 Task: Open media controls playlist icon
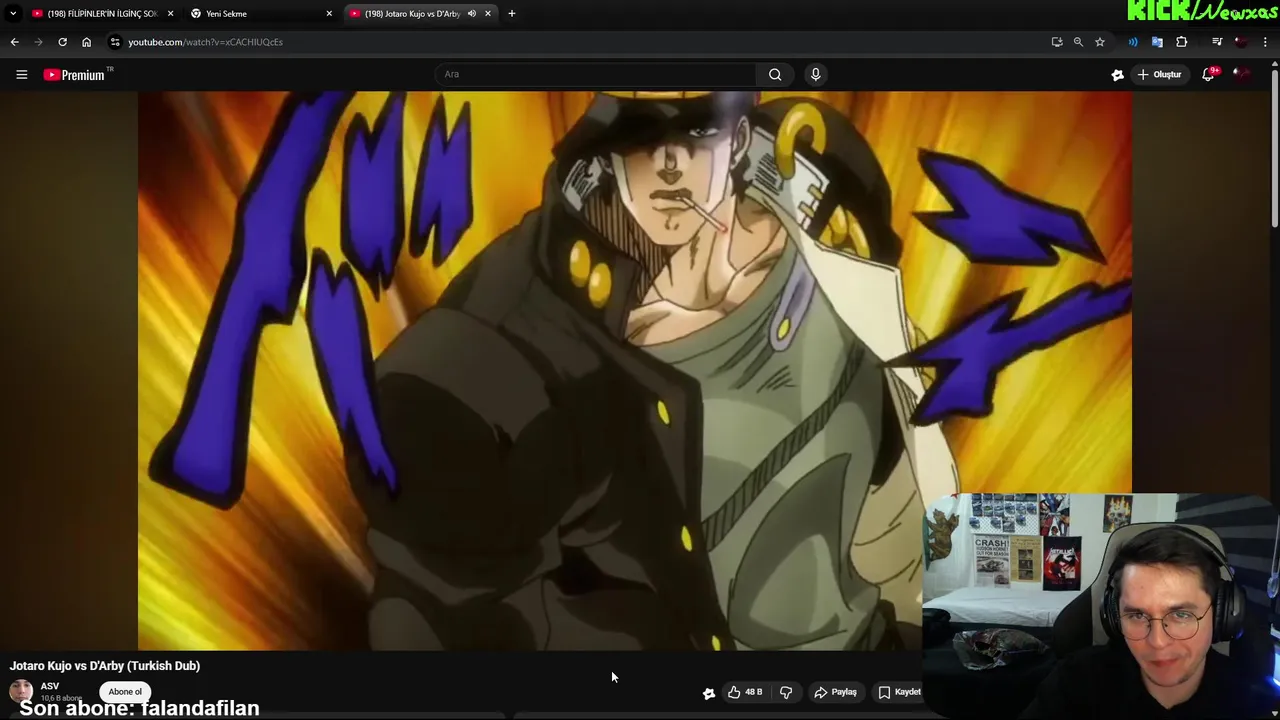[1217, 42]
